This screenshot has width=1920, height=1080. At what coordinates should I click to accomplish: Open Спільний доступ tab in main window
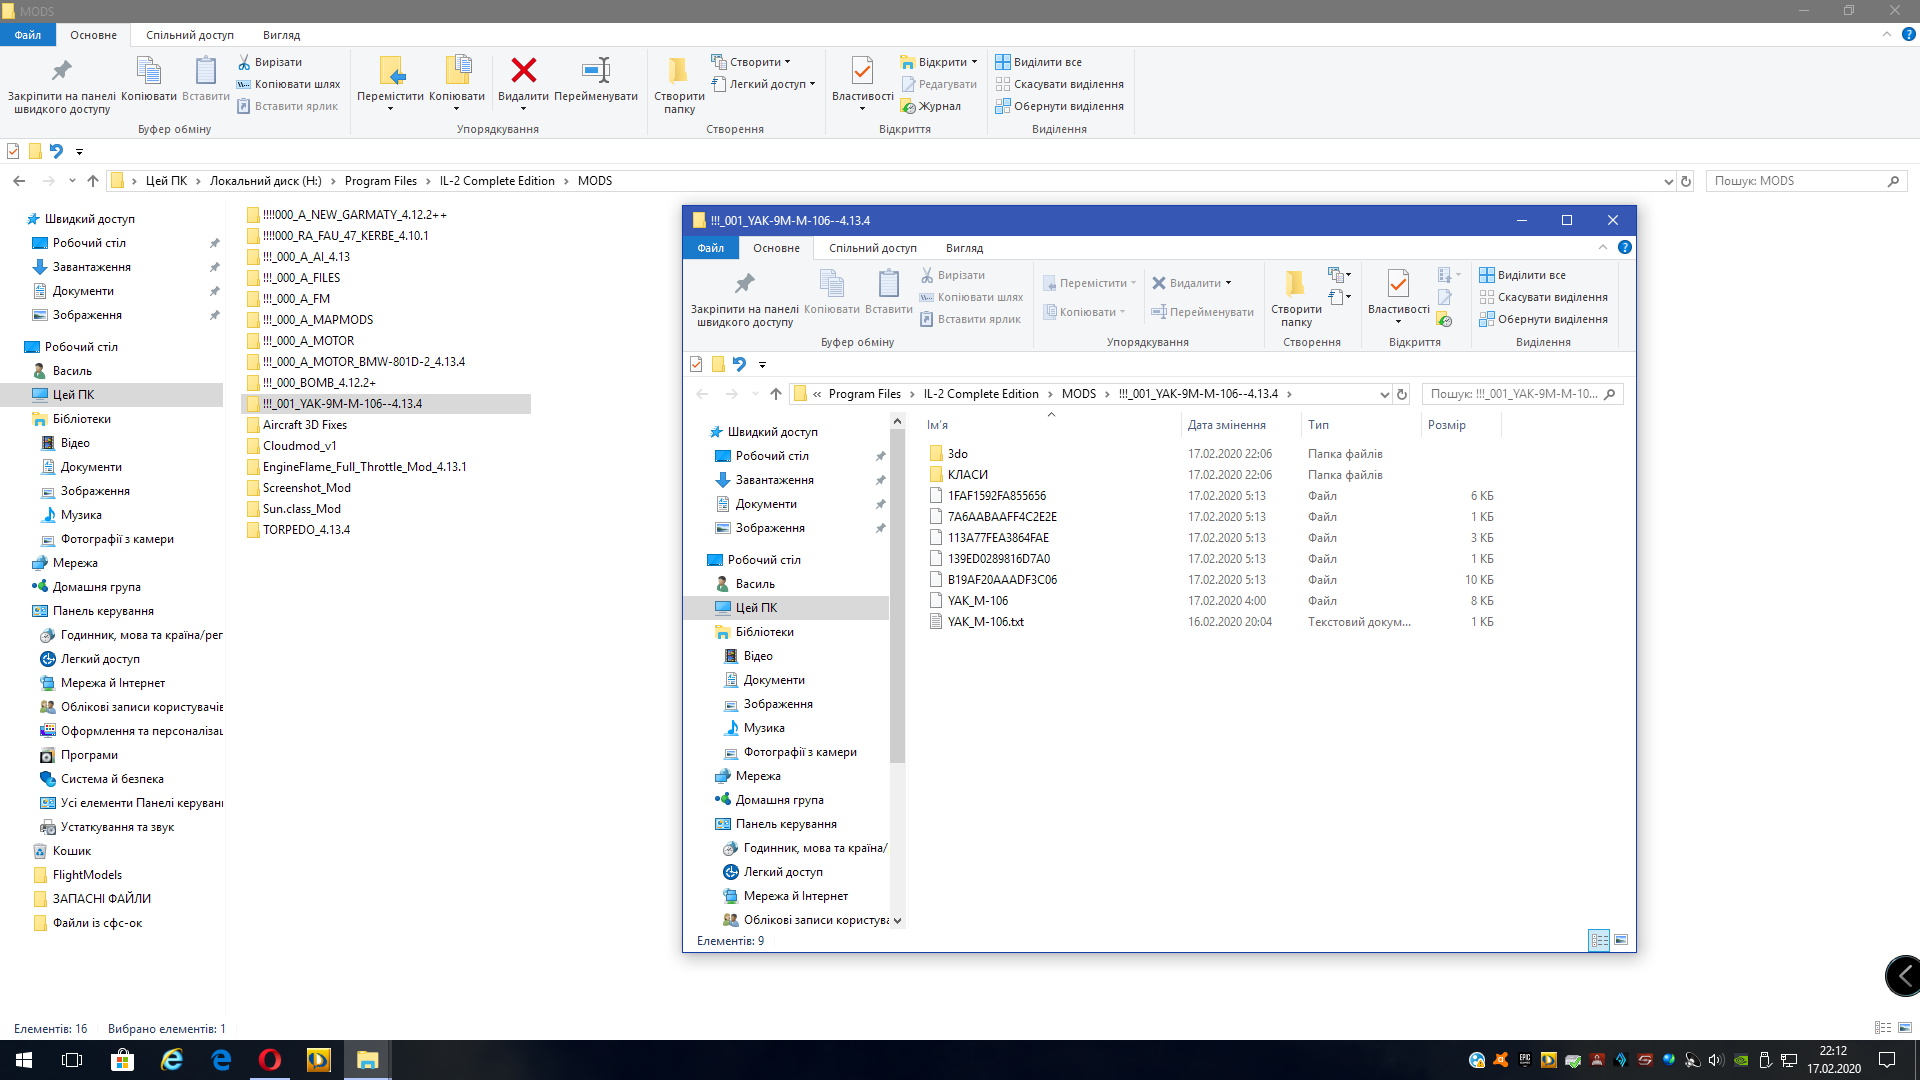coord(190,35)
